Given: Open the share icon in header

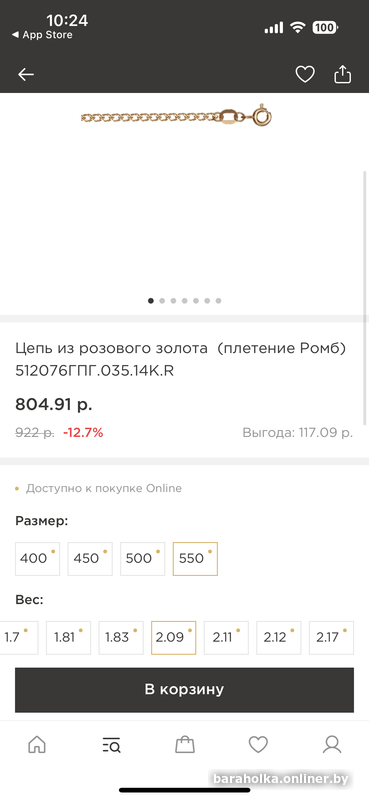Looking at the screenshot, I should click(x=342, y=74).
